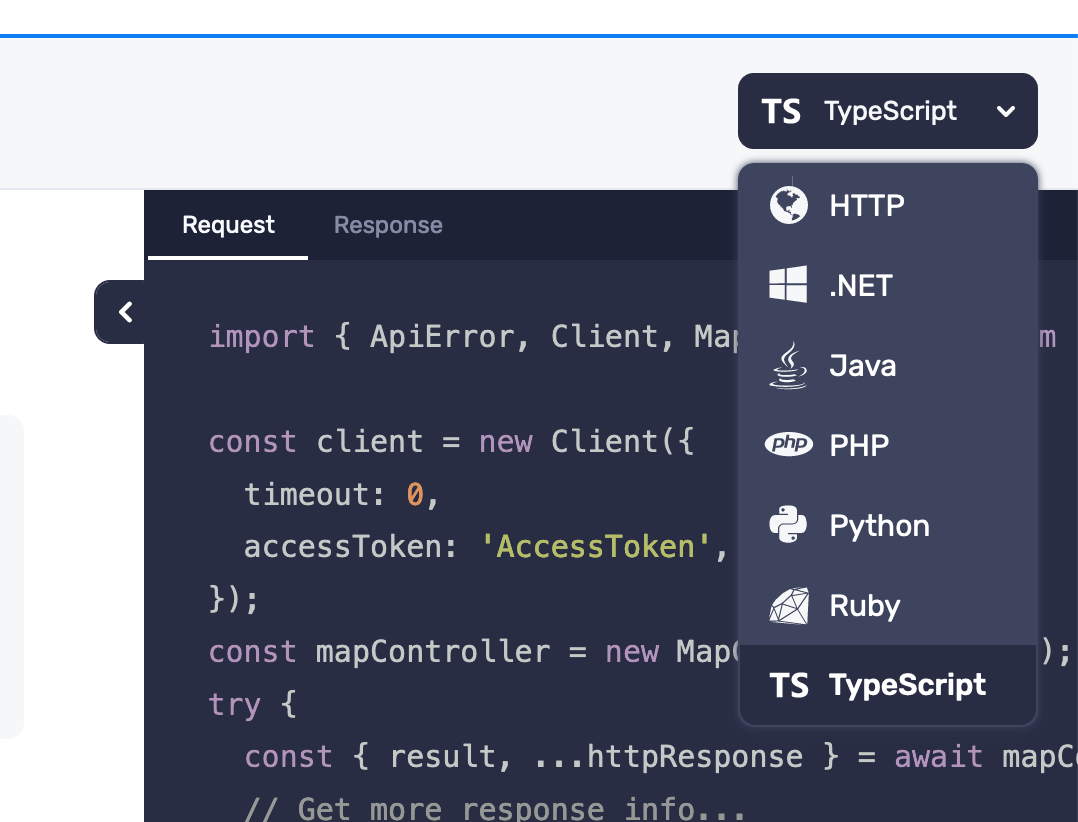Select HTTP from language list
Image resolution: width=1078 pixels, height=822 pixels.
[888, 205]
